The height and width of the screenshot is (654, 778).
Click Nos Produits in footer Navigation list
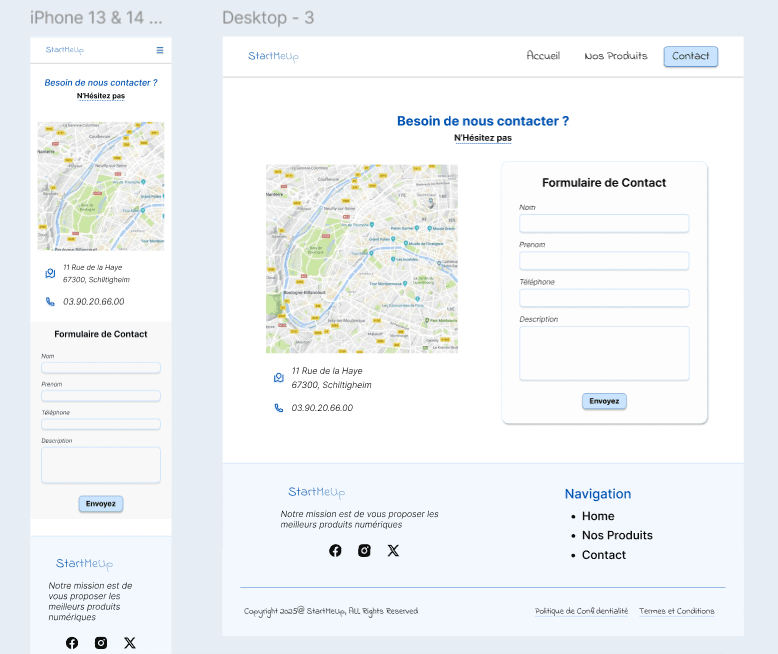[x=617, y=535]
